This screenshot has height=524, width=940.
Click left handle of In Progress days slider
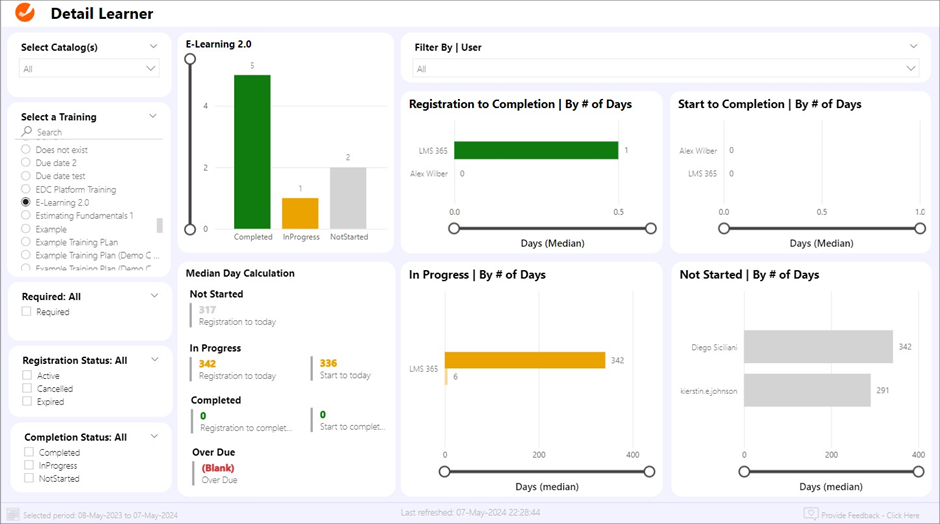tap(445, 471)
